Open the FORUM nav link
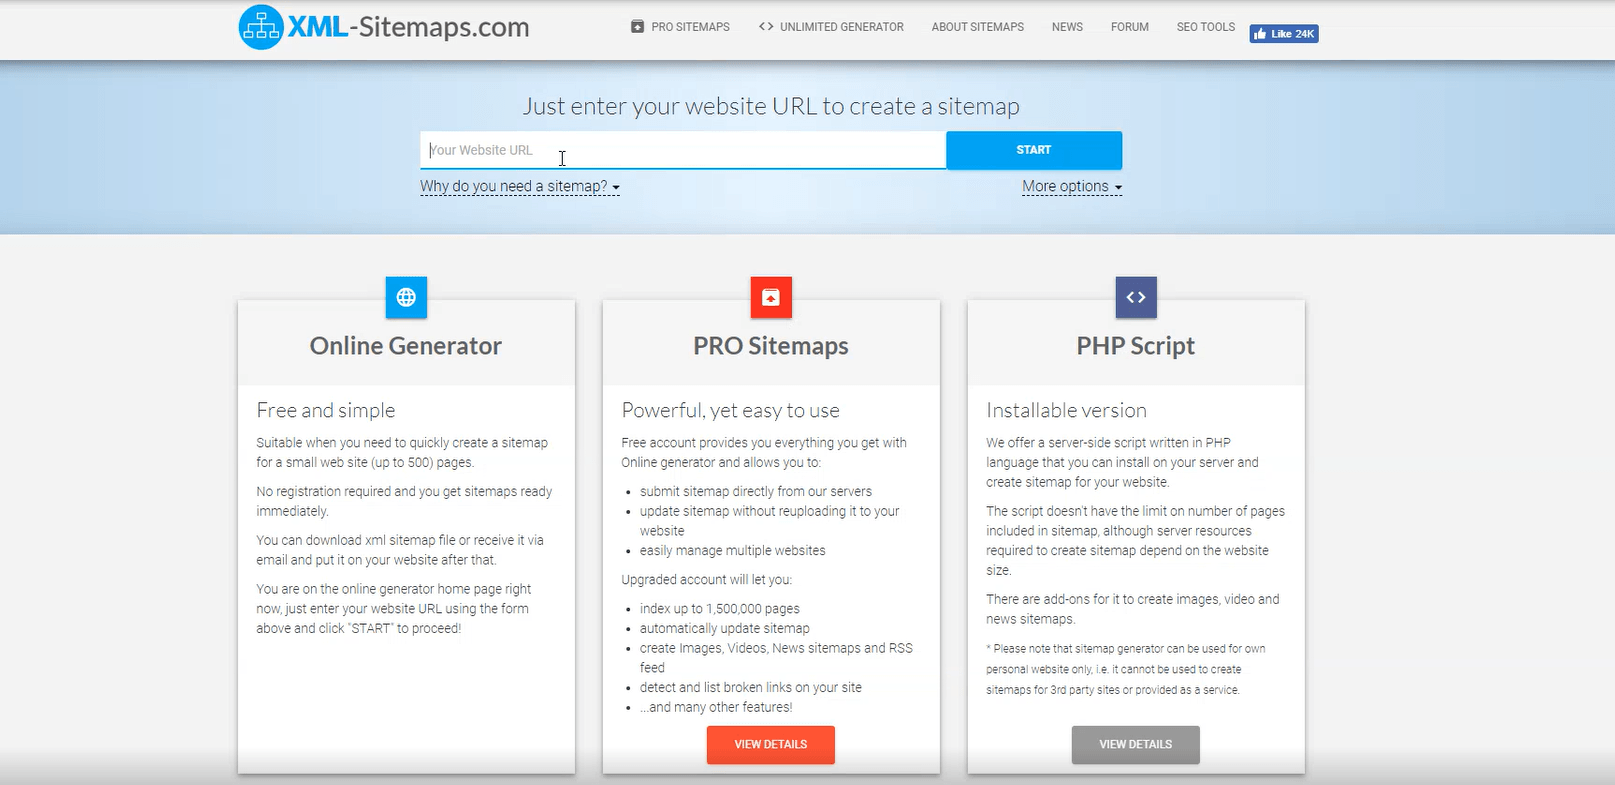This screenshot has width=1615, height=785. [1130, 27]
